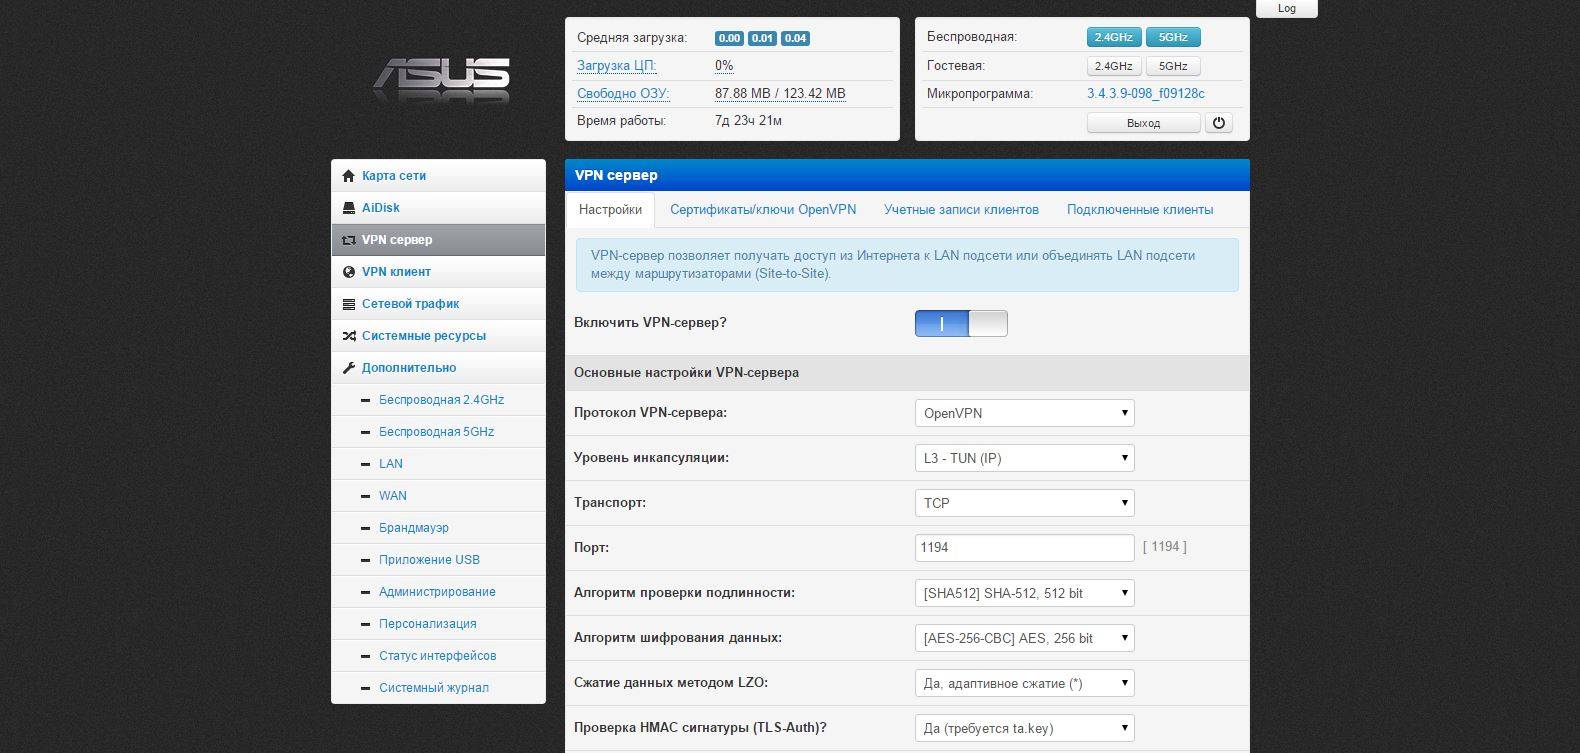Switch to Учетные записи клиентов tab
This screenshot has width=1580, height=753.
[x=961, y=210]
